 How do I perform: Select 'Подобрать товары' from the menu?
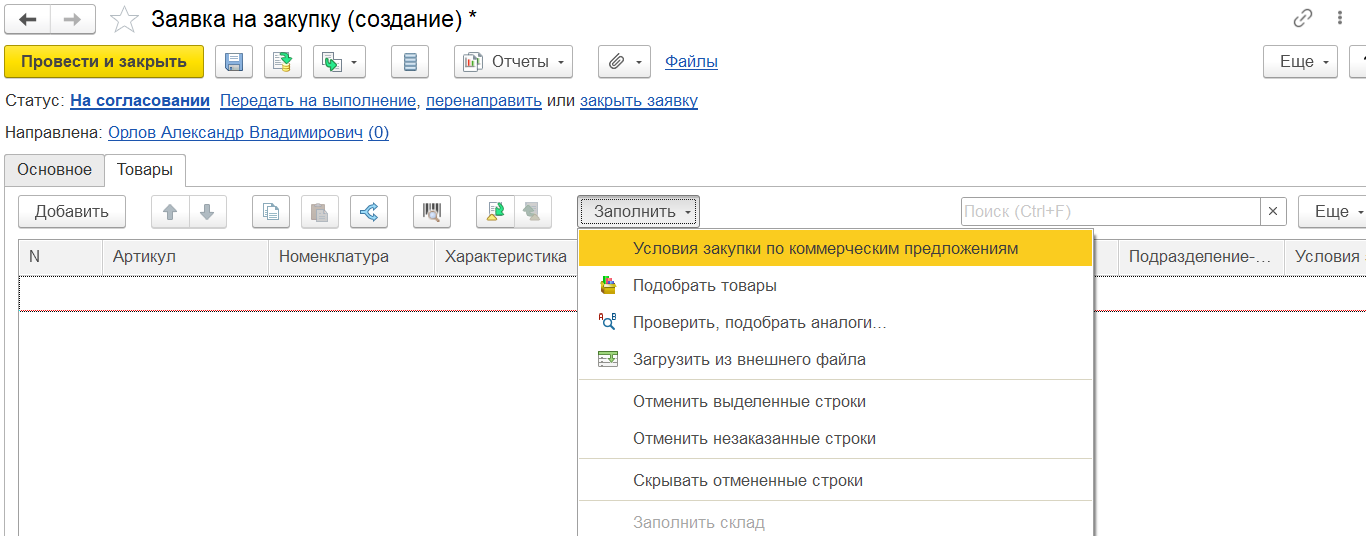click(x=704, y=285)
